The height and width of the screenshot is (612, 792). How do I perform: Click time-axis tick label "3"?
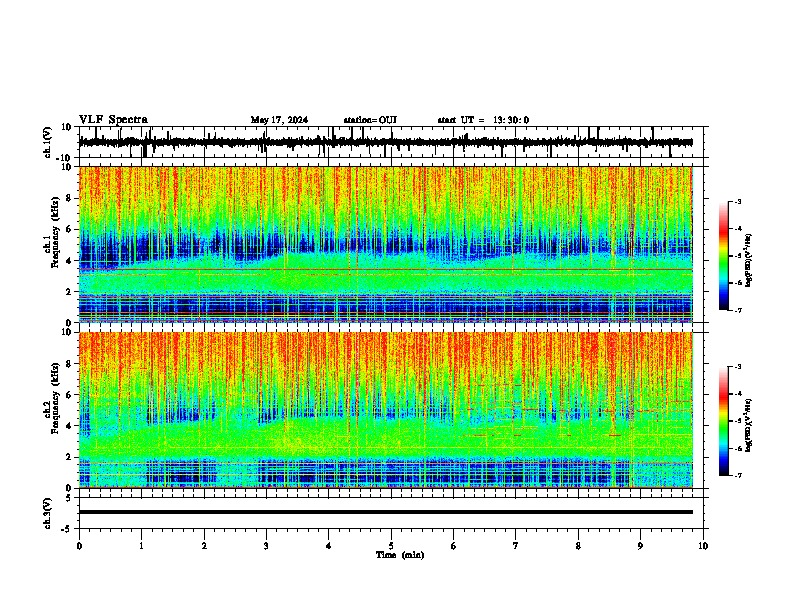[x=266, y=546]
